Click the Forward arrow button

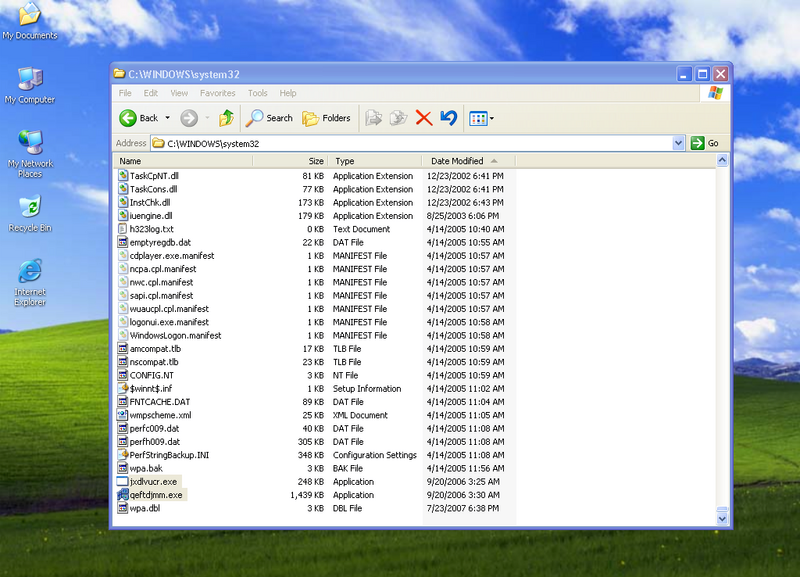coord(189,118)
